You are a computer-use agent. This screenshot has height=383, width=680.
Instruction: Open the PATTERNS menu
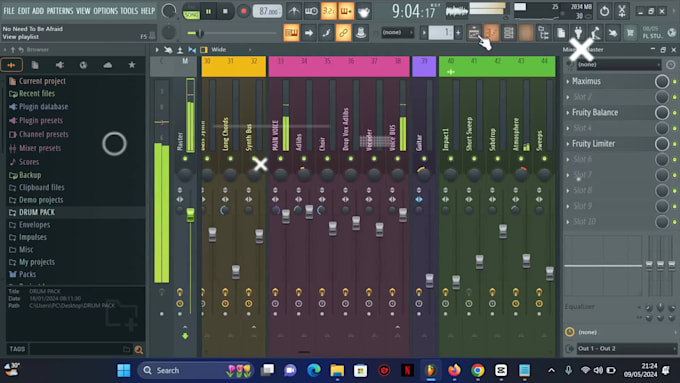click(60, 11)
